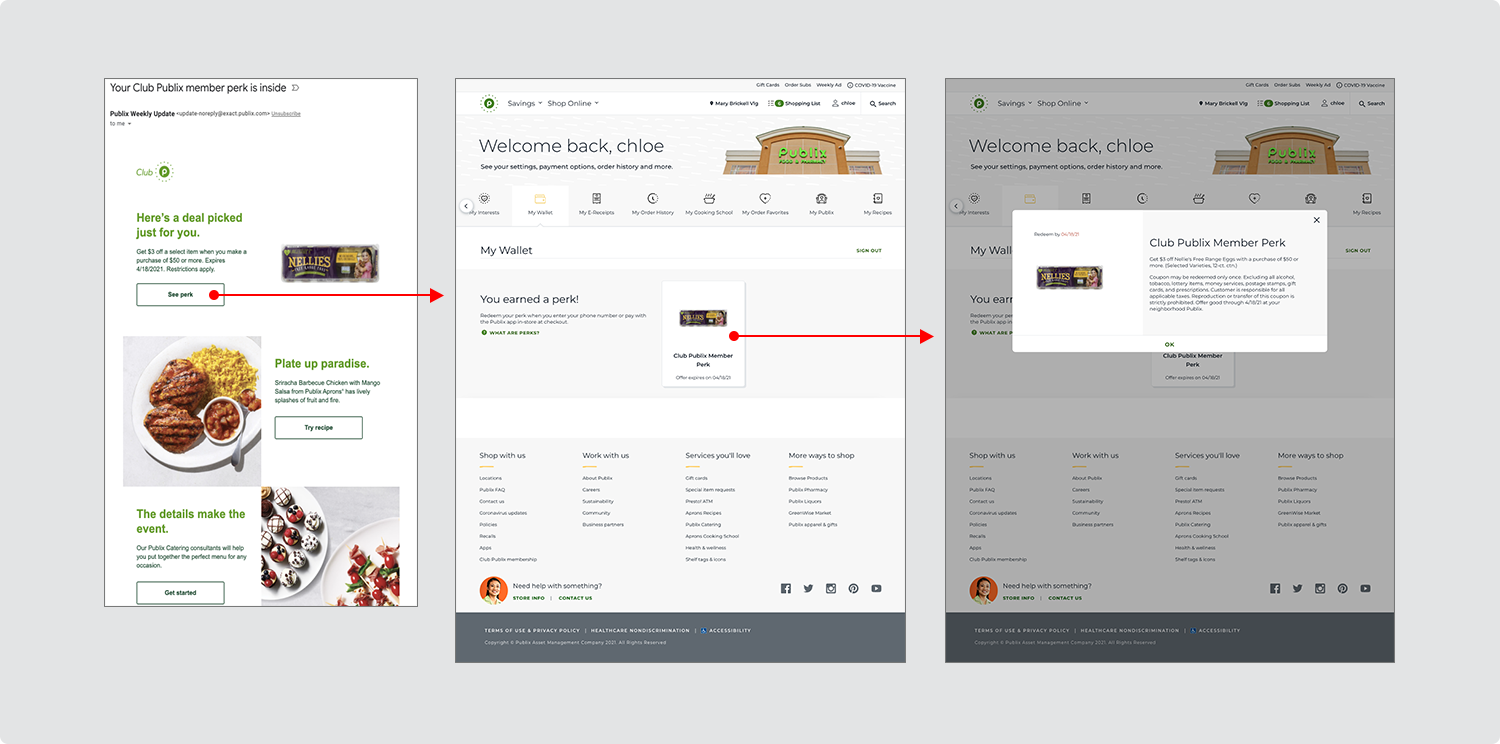Click the Publix logo on the My Wallet page

pos(489,103)
